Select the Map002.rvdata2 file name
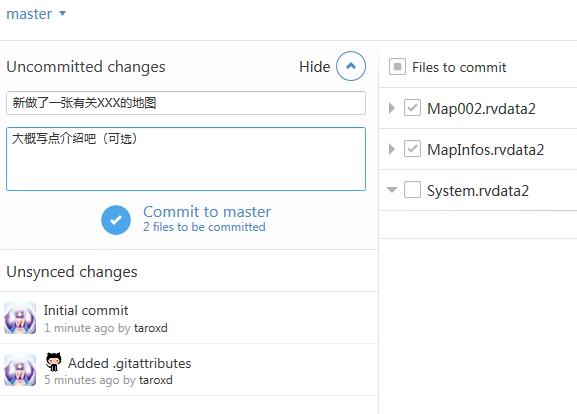 click(x=481, y=109)
